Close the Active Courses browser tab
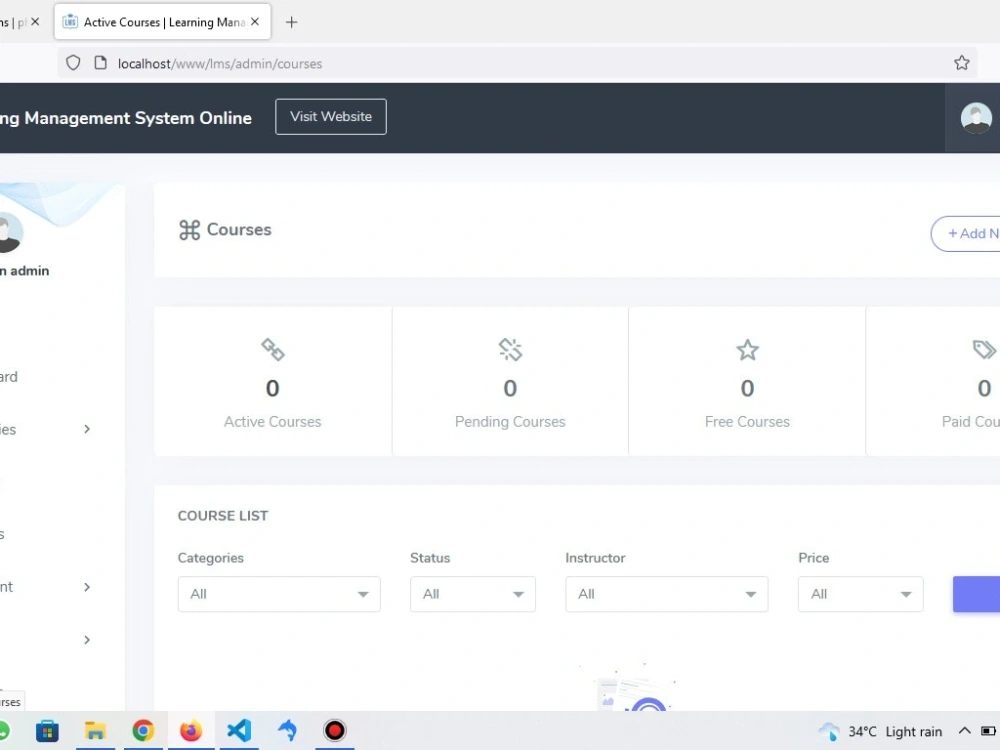Image resolution: width=1000 pixels, height=750 pixels. 255,22
